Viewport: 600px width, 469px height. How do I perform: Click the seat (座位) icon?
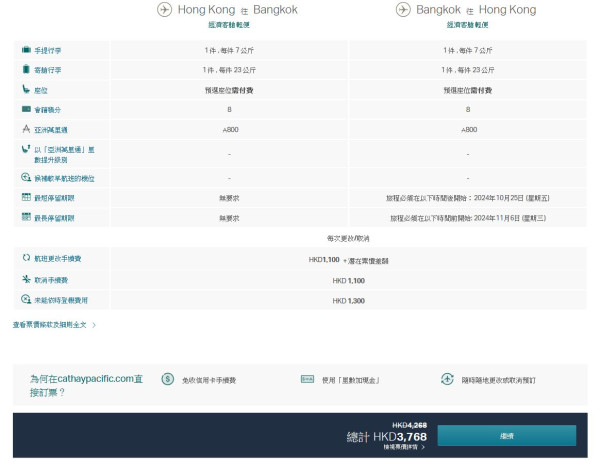pyautogui.click(x=25, y=90)
